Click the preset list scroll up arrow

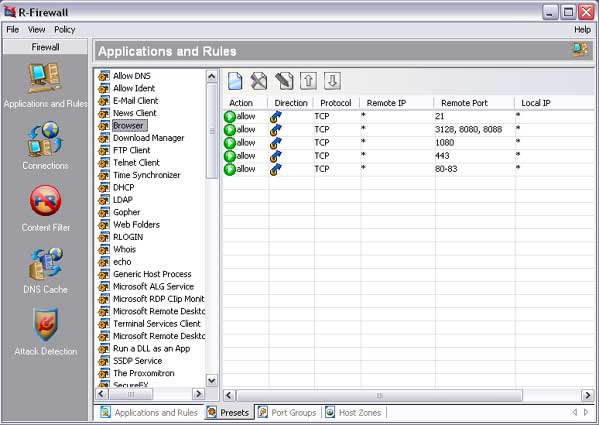tap(212, 76)
